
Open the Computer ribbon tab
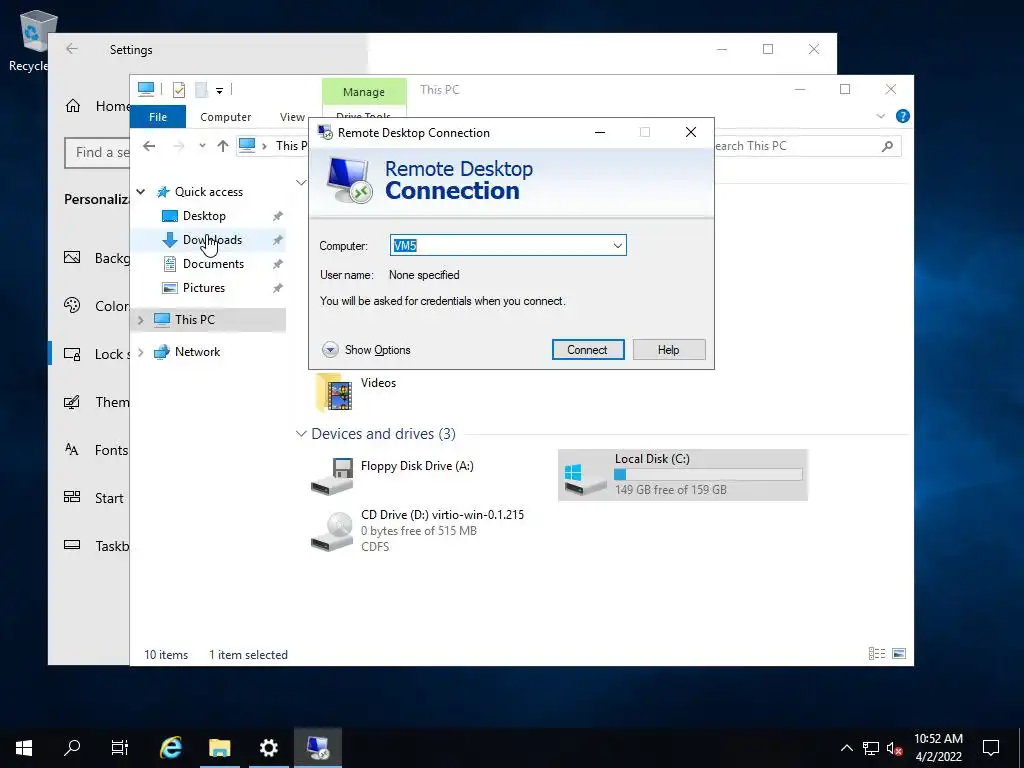[225, 117]
